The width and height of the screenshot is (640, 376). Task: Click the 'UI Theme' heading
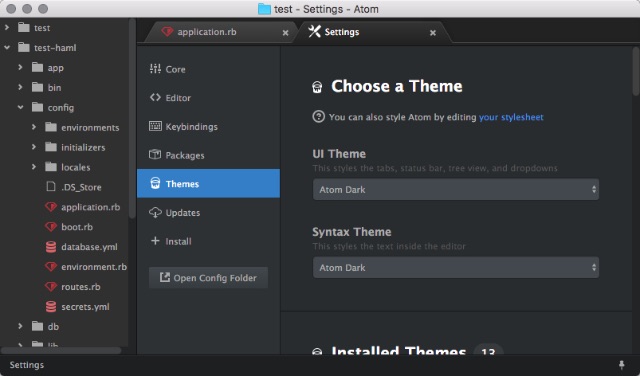point(339,154)
